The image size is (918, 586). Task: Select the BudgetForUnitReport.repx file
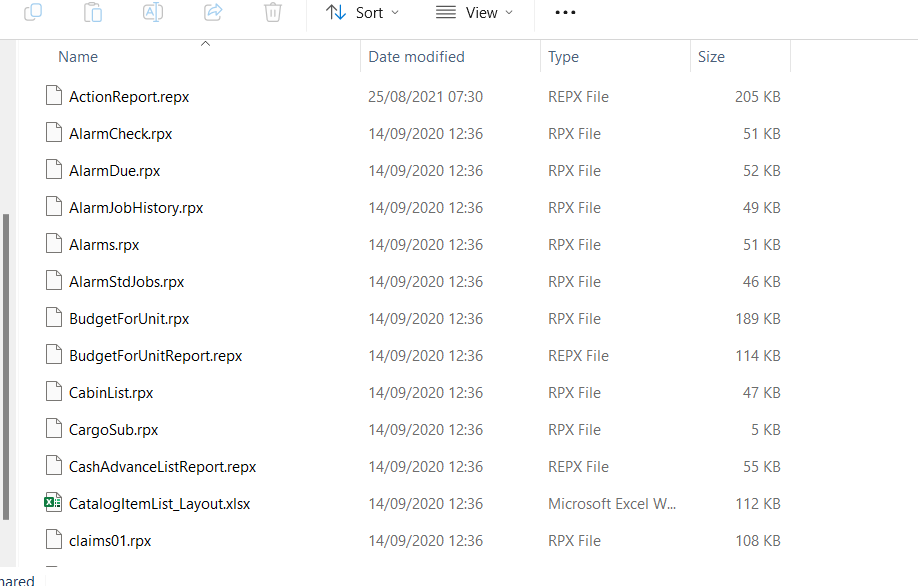click(155, 356)
